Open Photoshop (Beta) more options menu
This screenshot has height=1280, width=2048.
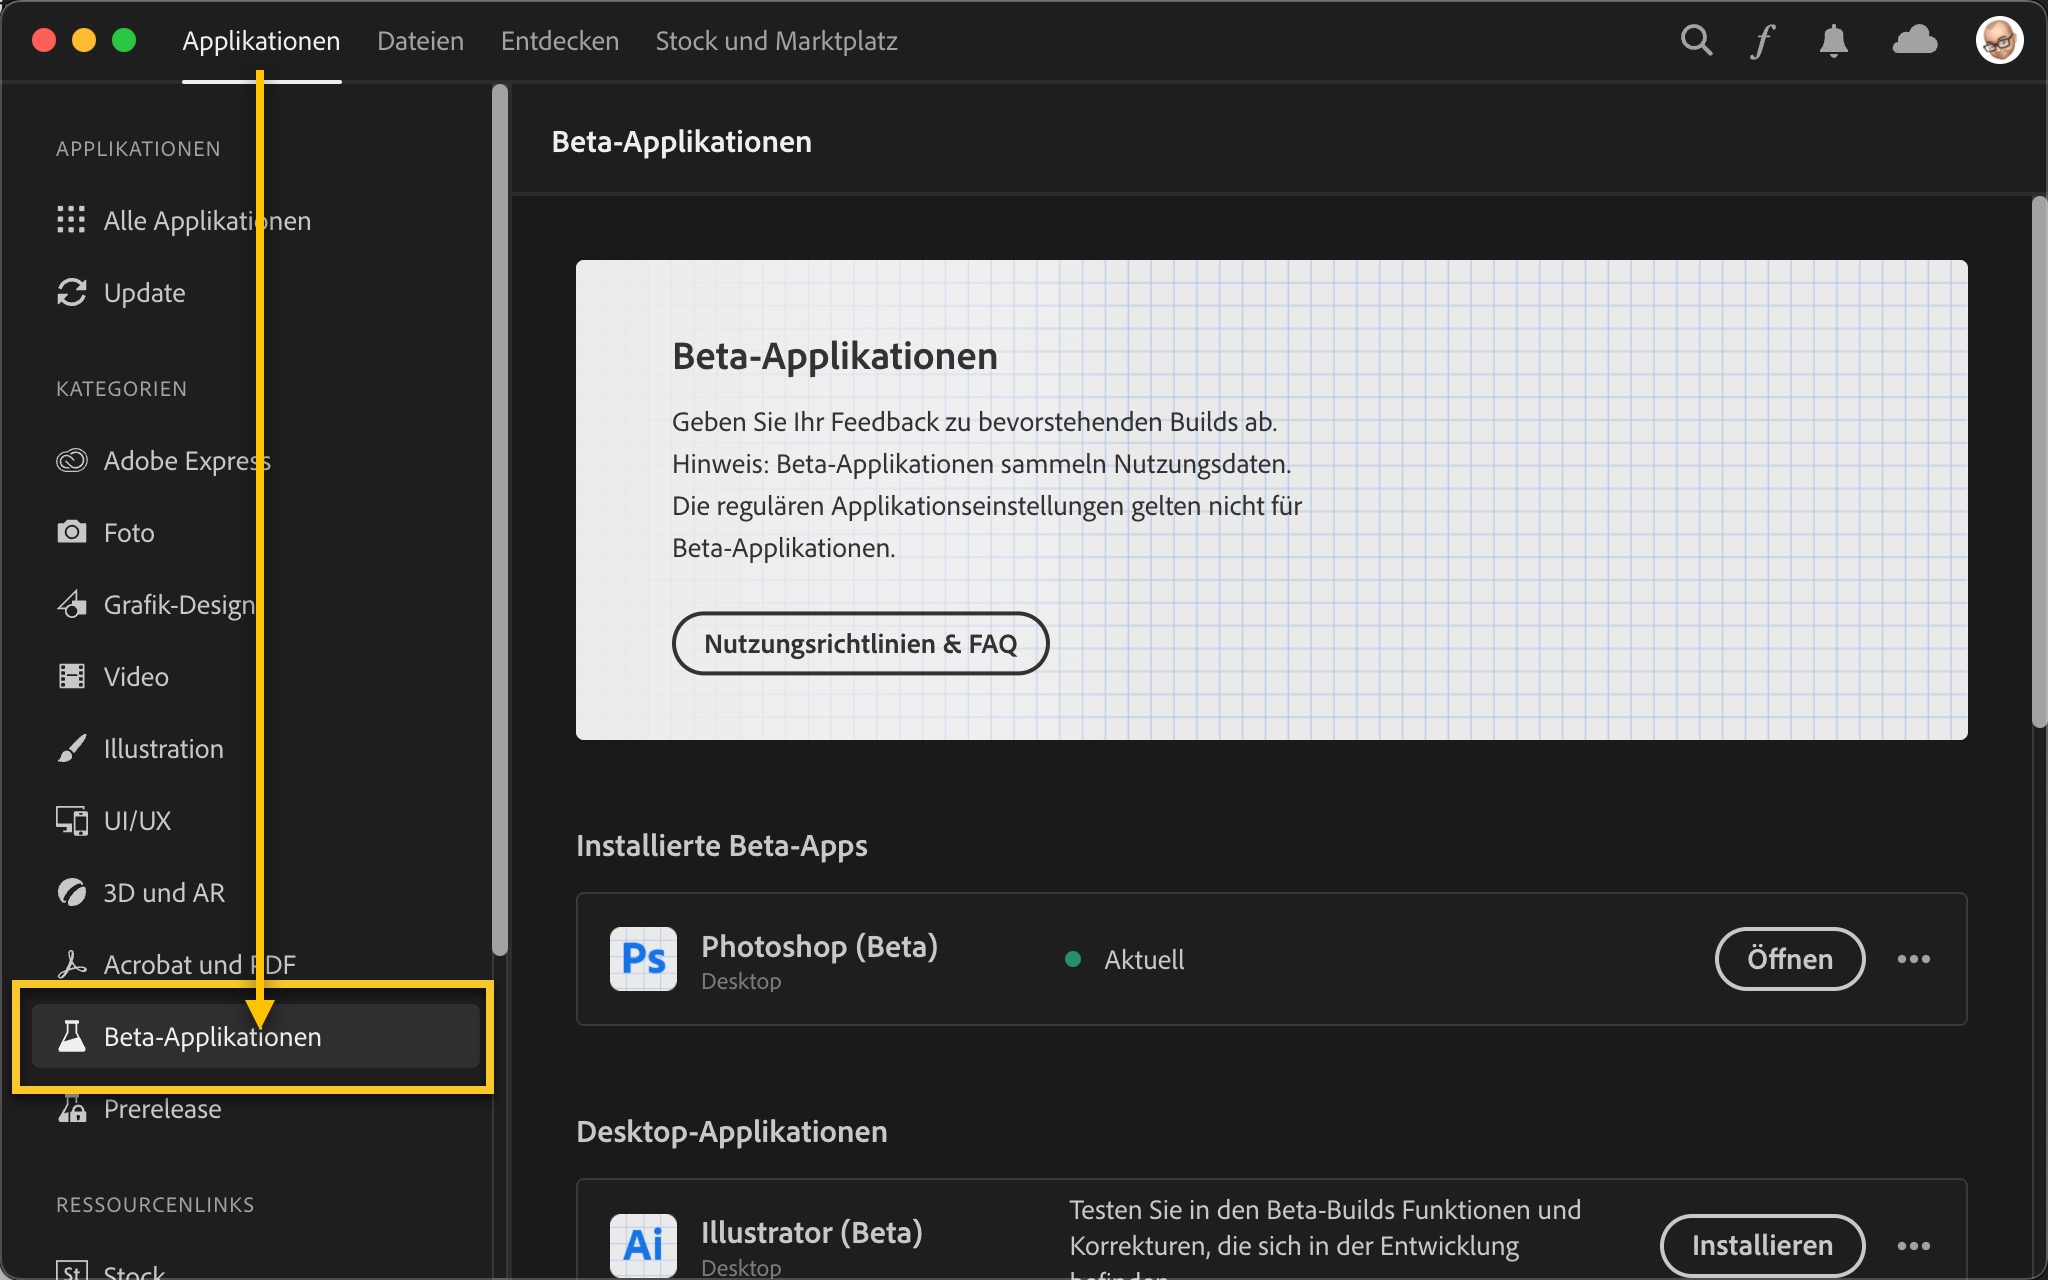click(x=1913, y=959)
